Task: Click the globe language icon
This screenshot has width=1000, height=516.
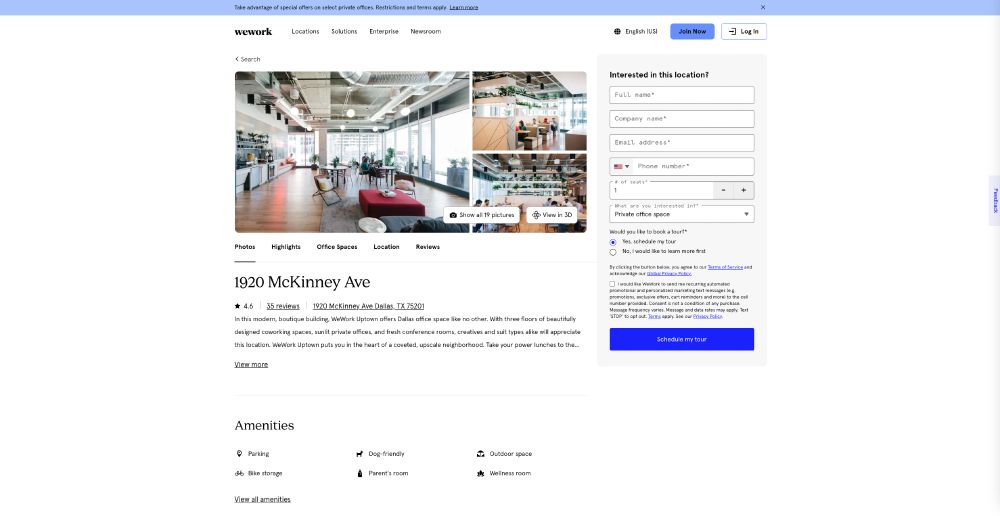Action: pyautogui.click(x=617, y=31)
